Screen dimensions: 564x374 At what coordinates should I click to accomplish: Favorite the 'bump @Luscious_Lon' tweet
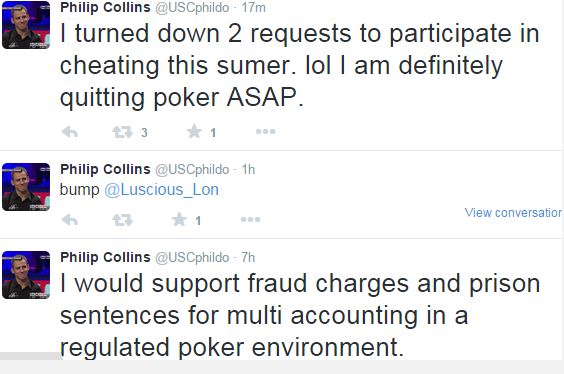pyautogui.click(x=179, y=219)
